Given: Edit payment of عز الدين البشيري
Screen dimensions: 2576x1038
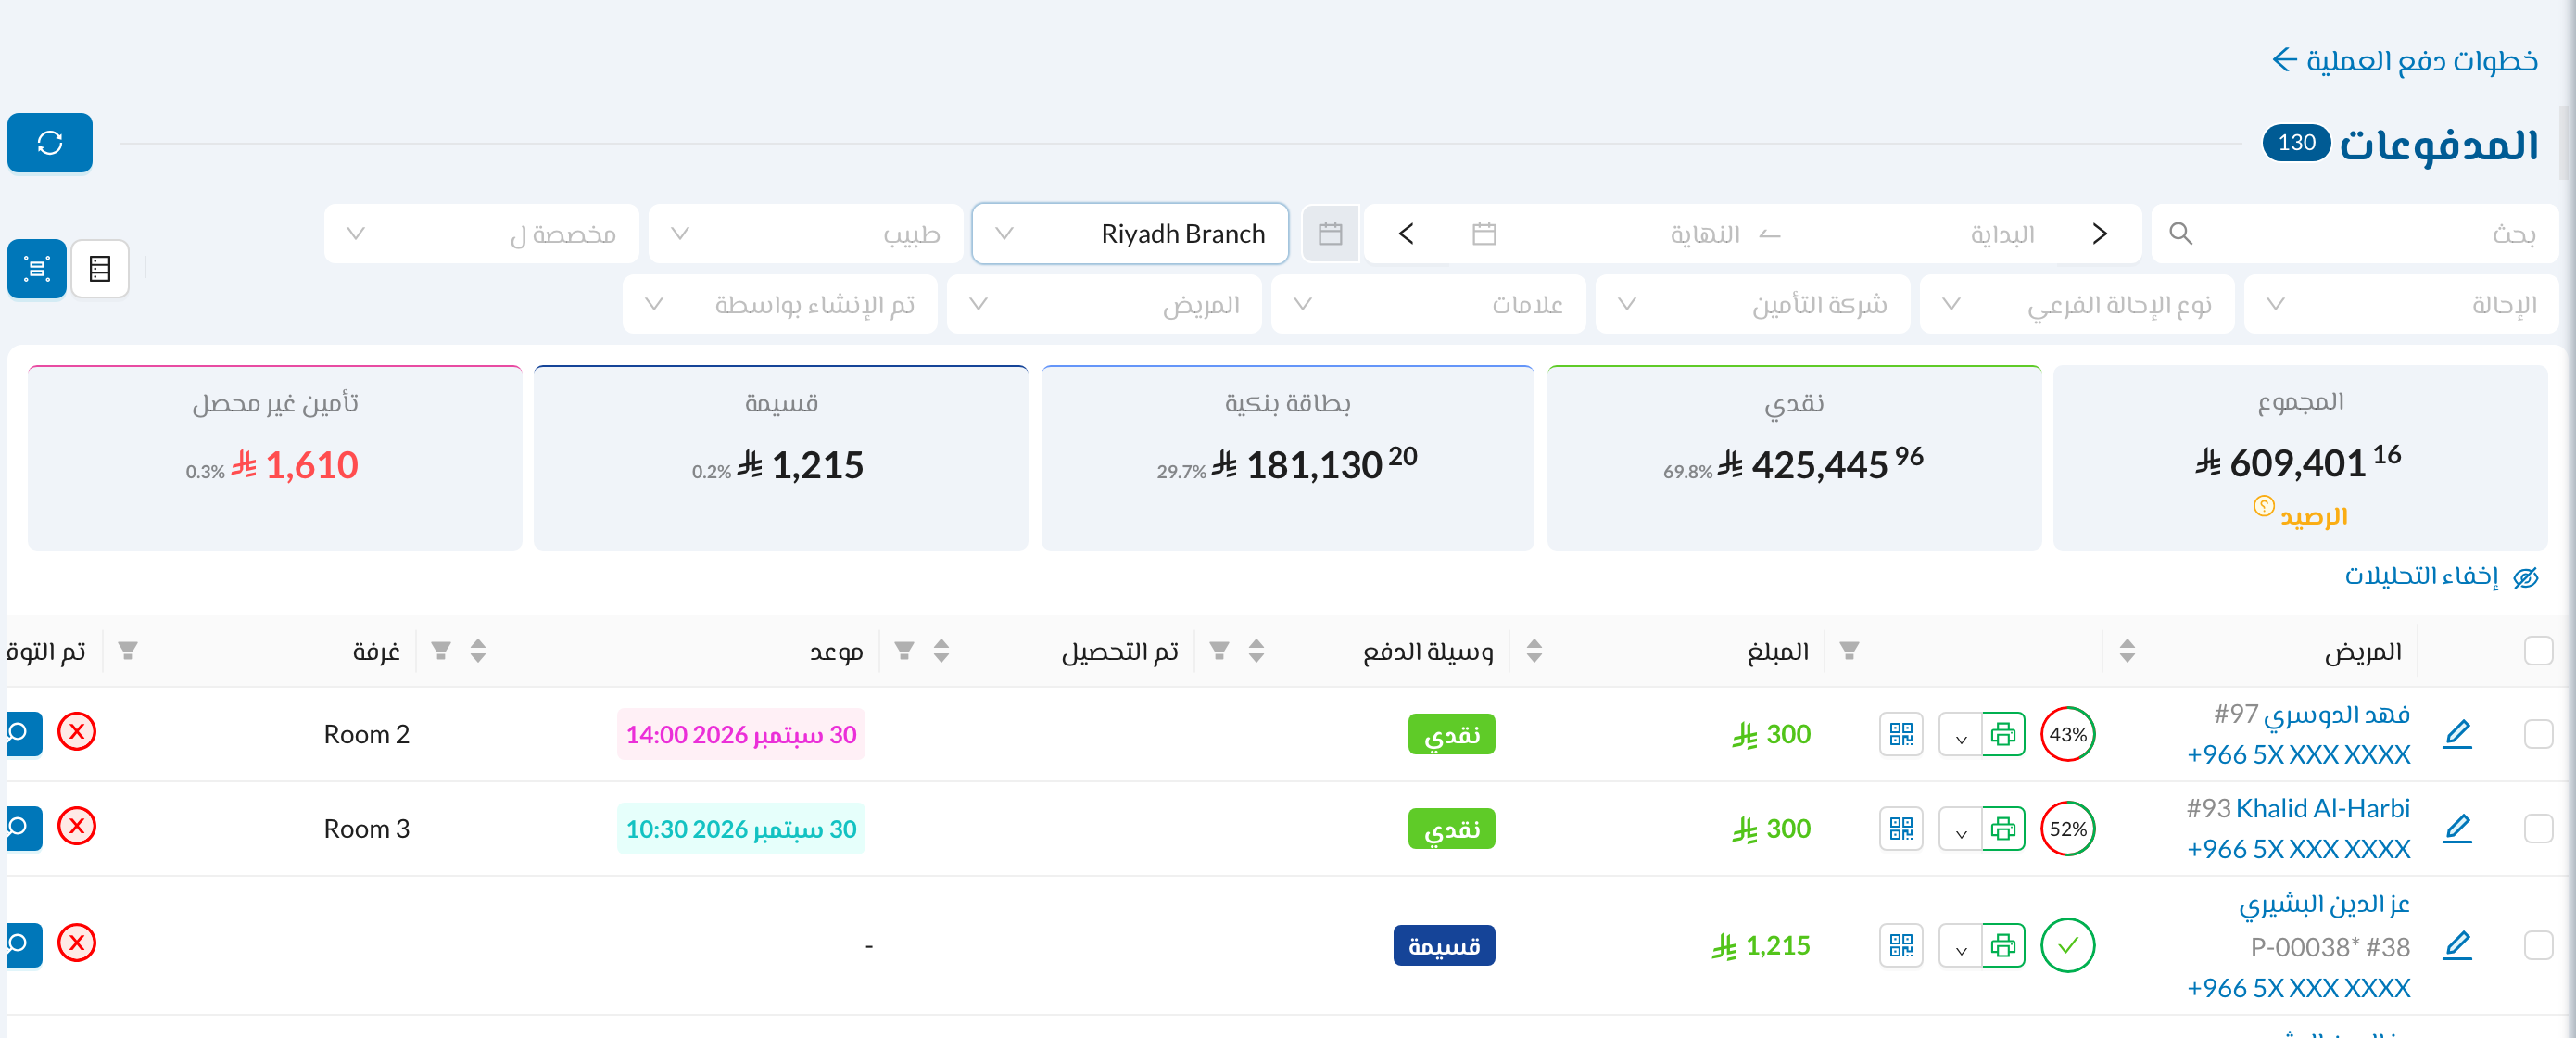Looking at the screenshot, I should [x=2457, y=945].
